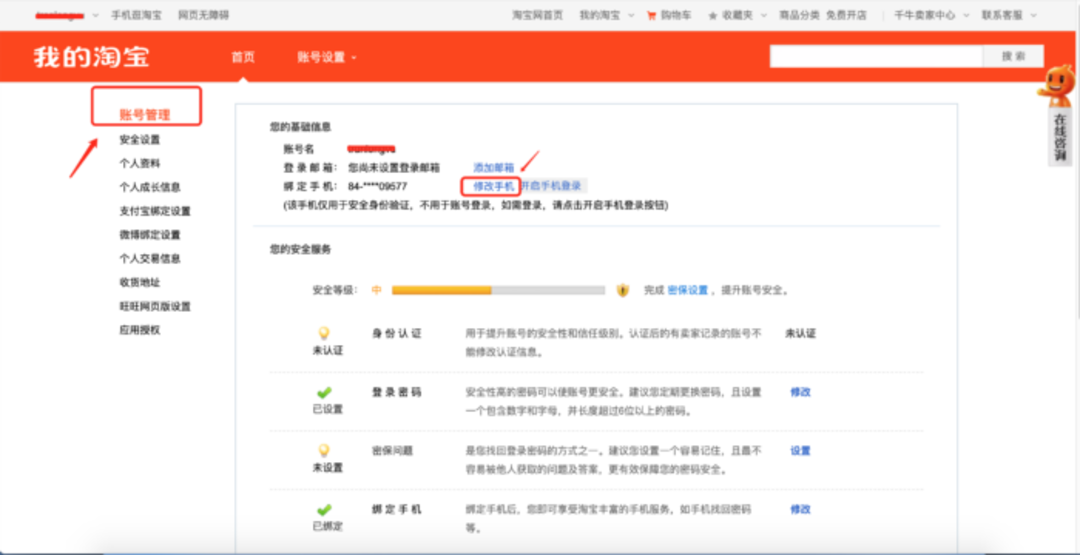Image resolution: width=1080 pixels, height=555 pixels.
Task: Open 账号管理 in the sidebar
Action: (x=145, y=114)
